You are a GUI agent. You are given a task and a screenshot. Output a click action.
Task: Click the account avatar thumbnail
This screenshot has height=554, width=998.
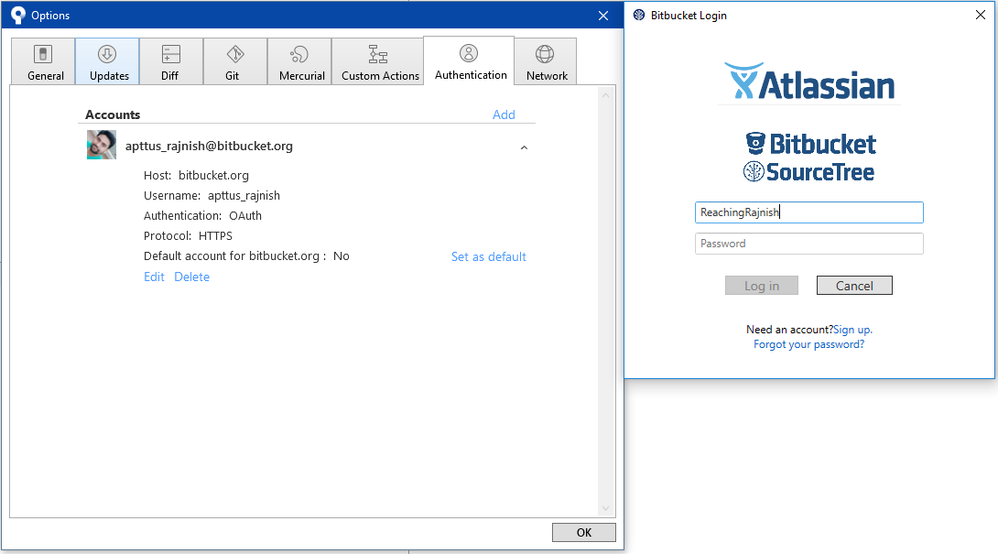[101, 145]
